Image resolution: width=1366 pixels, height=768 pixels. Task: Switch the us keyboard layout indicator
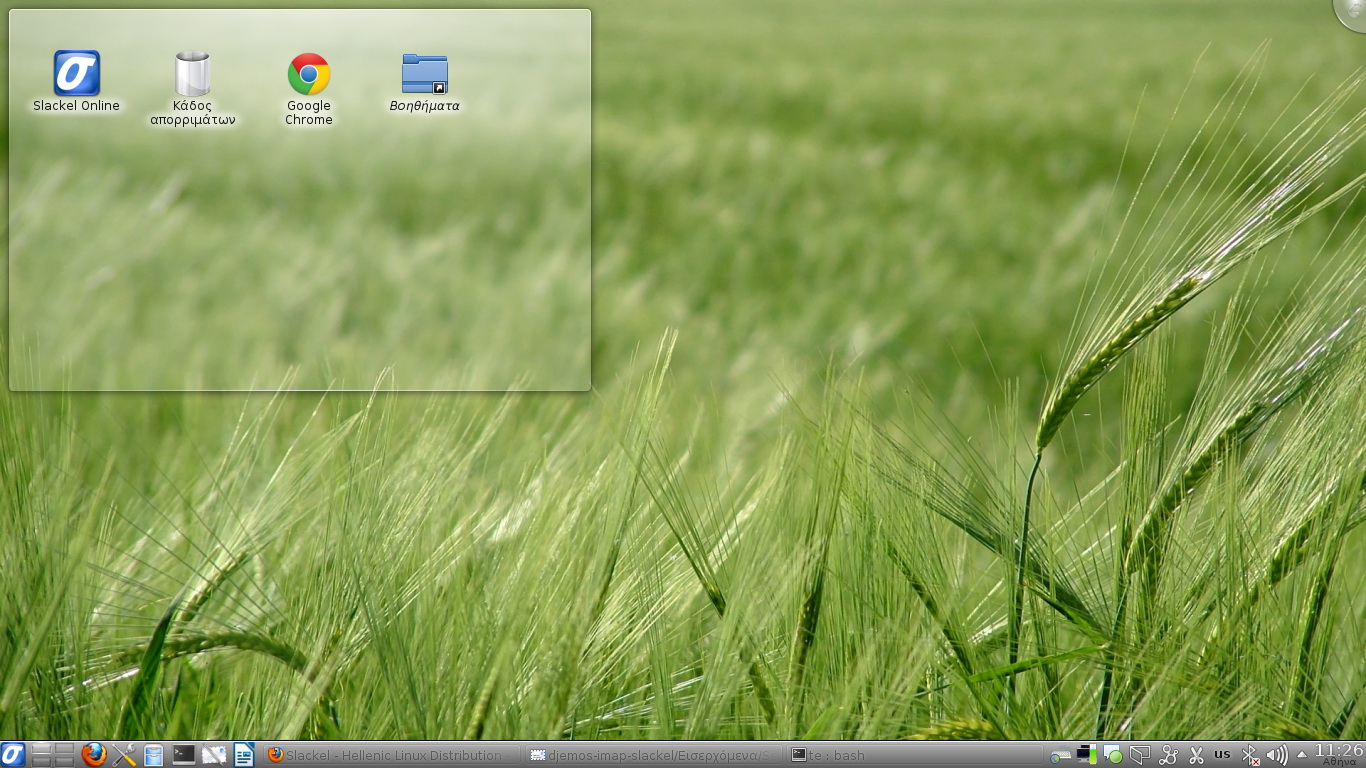[x=1222, y=754]
